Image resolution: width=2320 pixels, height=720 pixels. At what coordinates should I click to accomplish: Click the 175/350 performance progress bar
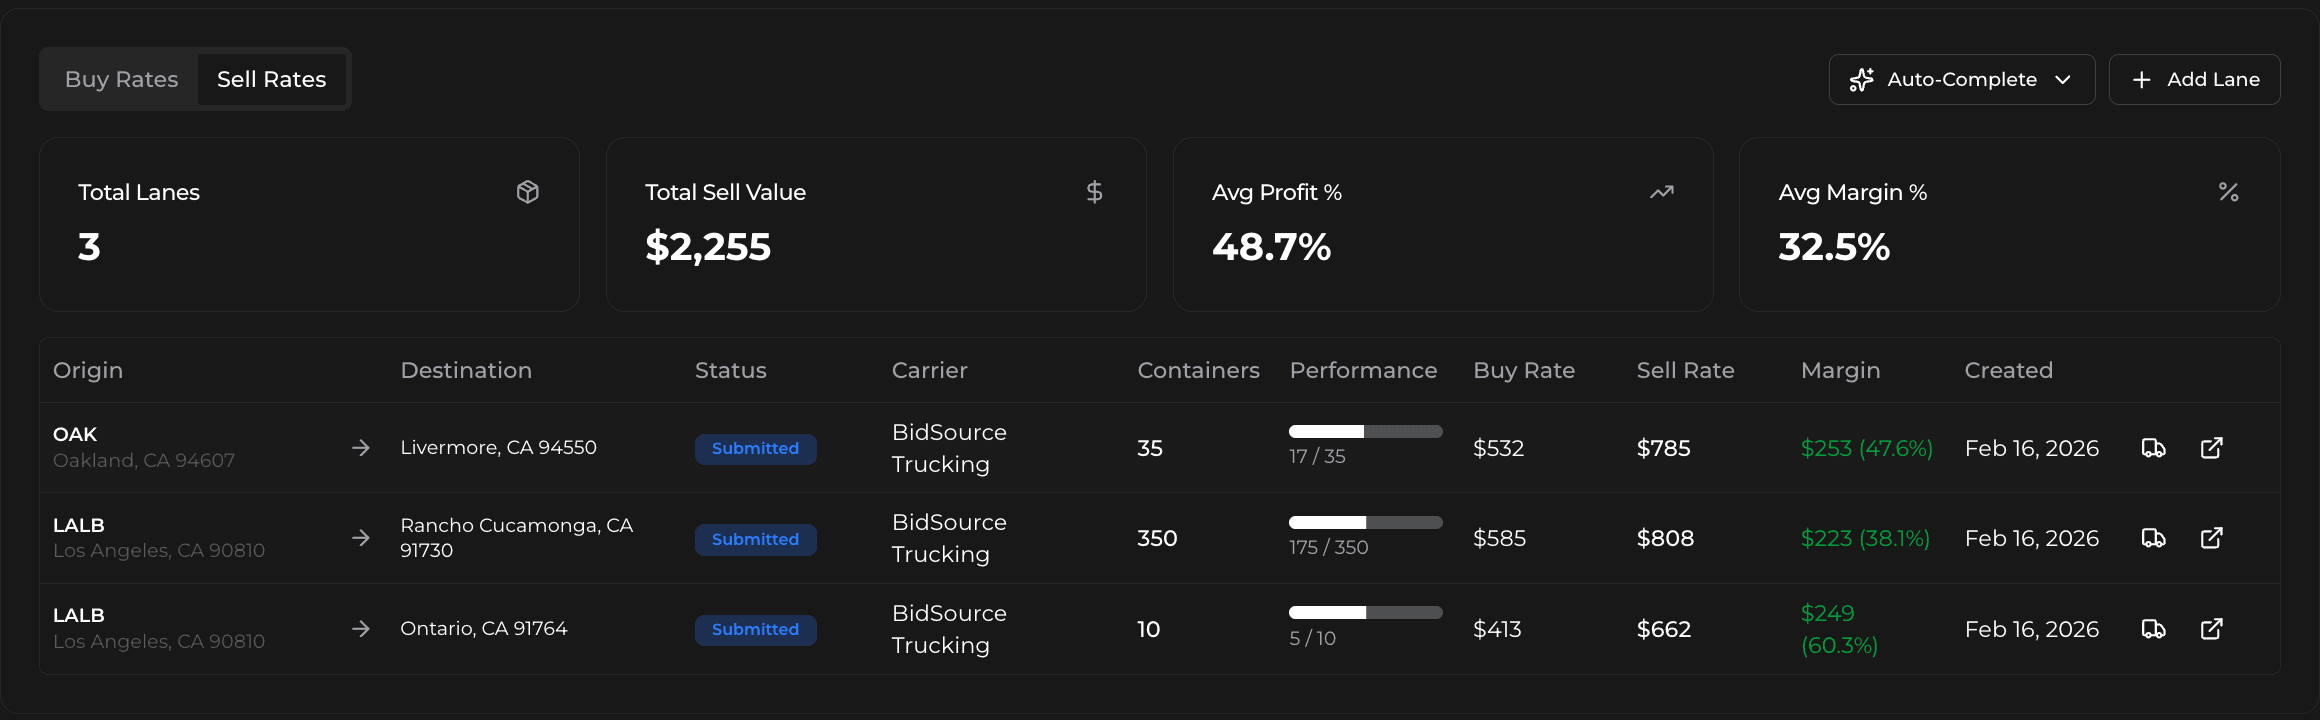(1365, 522)
